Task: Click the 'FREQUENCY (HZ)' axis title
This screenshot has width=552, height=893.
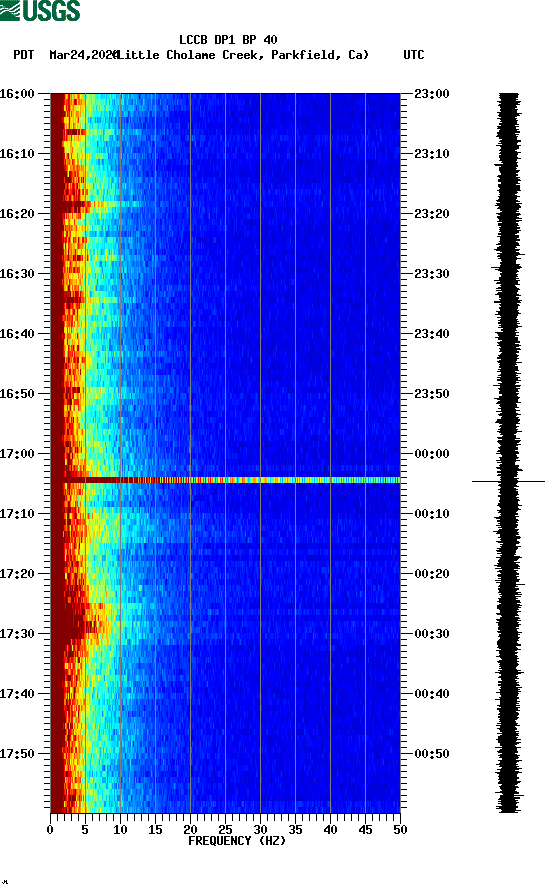Action: tap(237, 841)
